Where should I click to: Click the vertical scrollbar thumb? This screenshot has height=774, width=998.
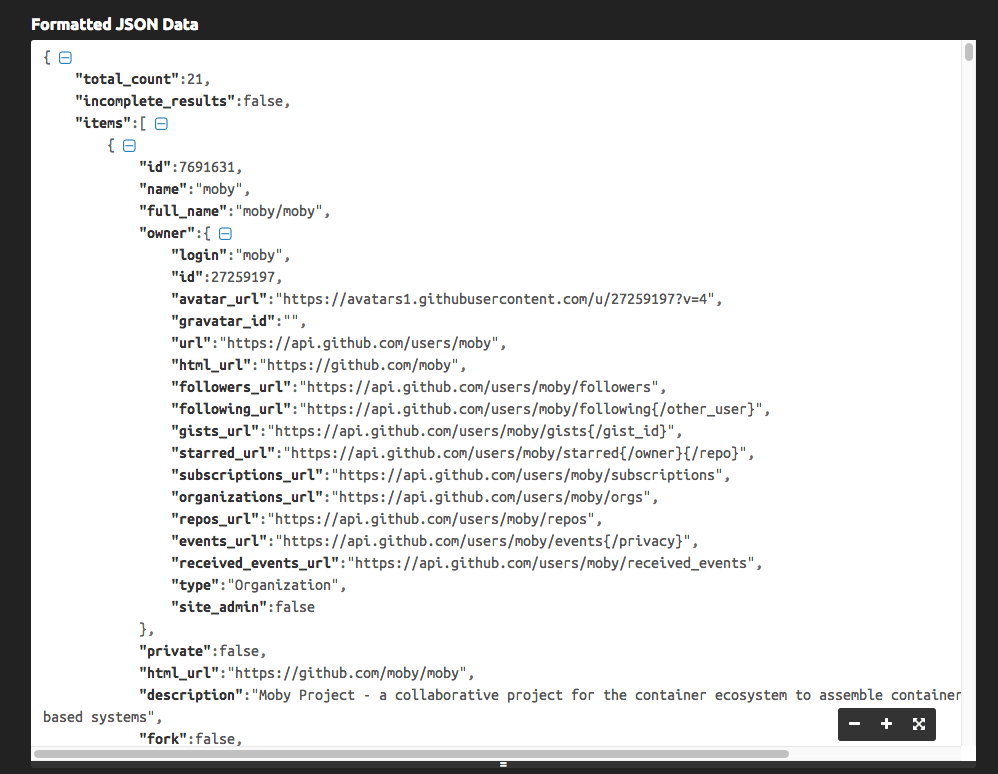(x=969, y=52)
